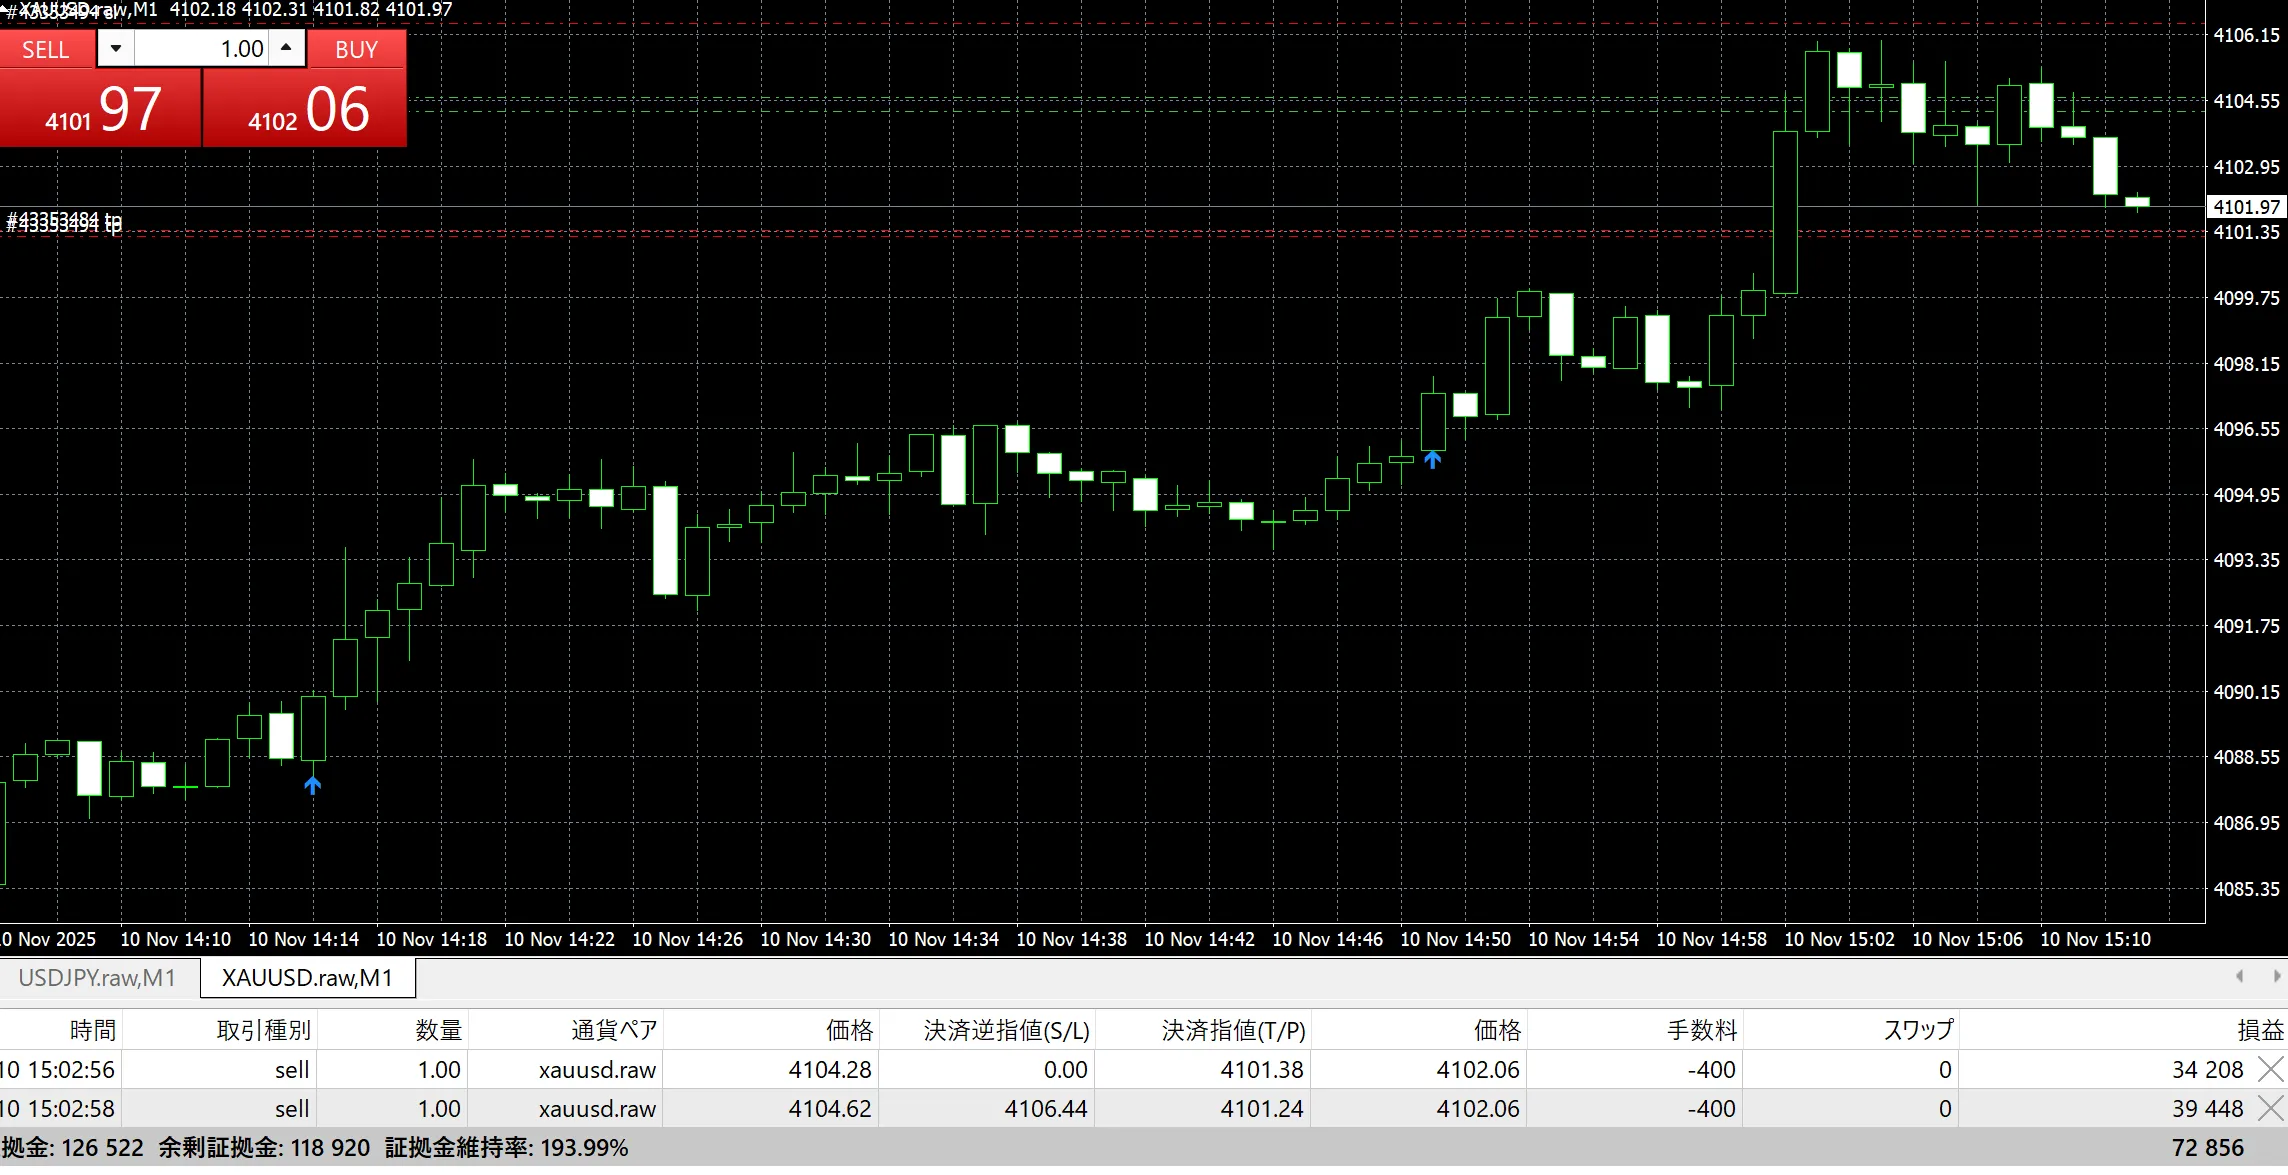Click the 決済逆指値(S/L) column header
Screen dimensions: 2288x1175
(x=1005, y=1030)
